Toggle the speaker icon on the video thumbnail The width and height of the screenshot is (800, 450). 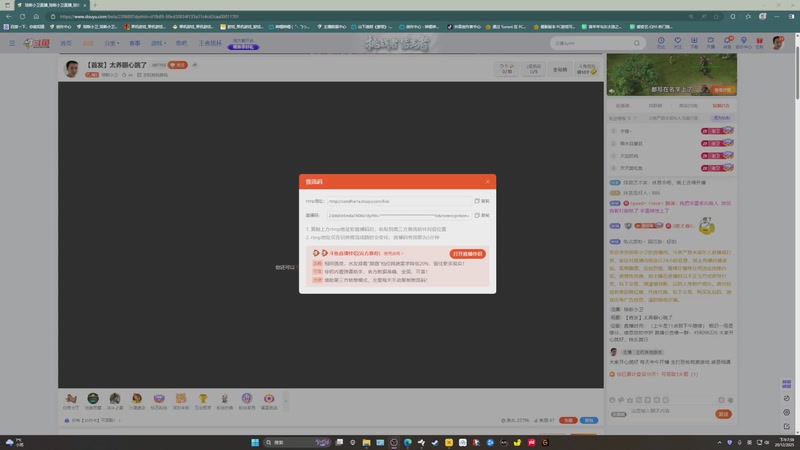(612, 91)
